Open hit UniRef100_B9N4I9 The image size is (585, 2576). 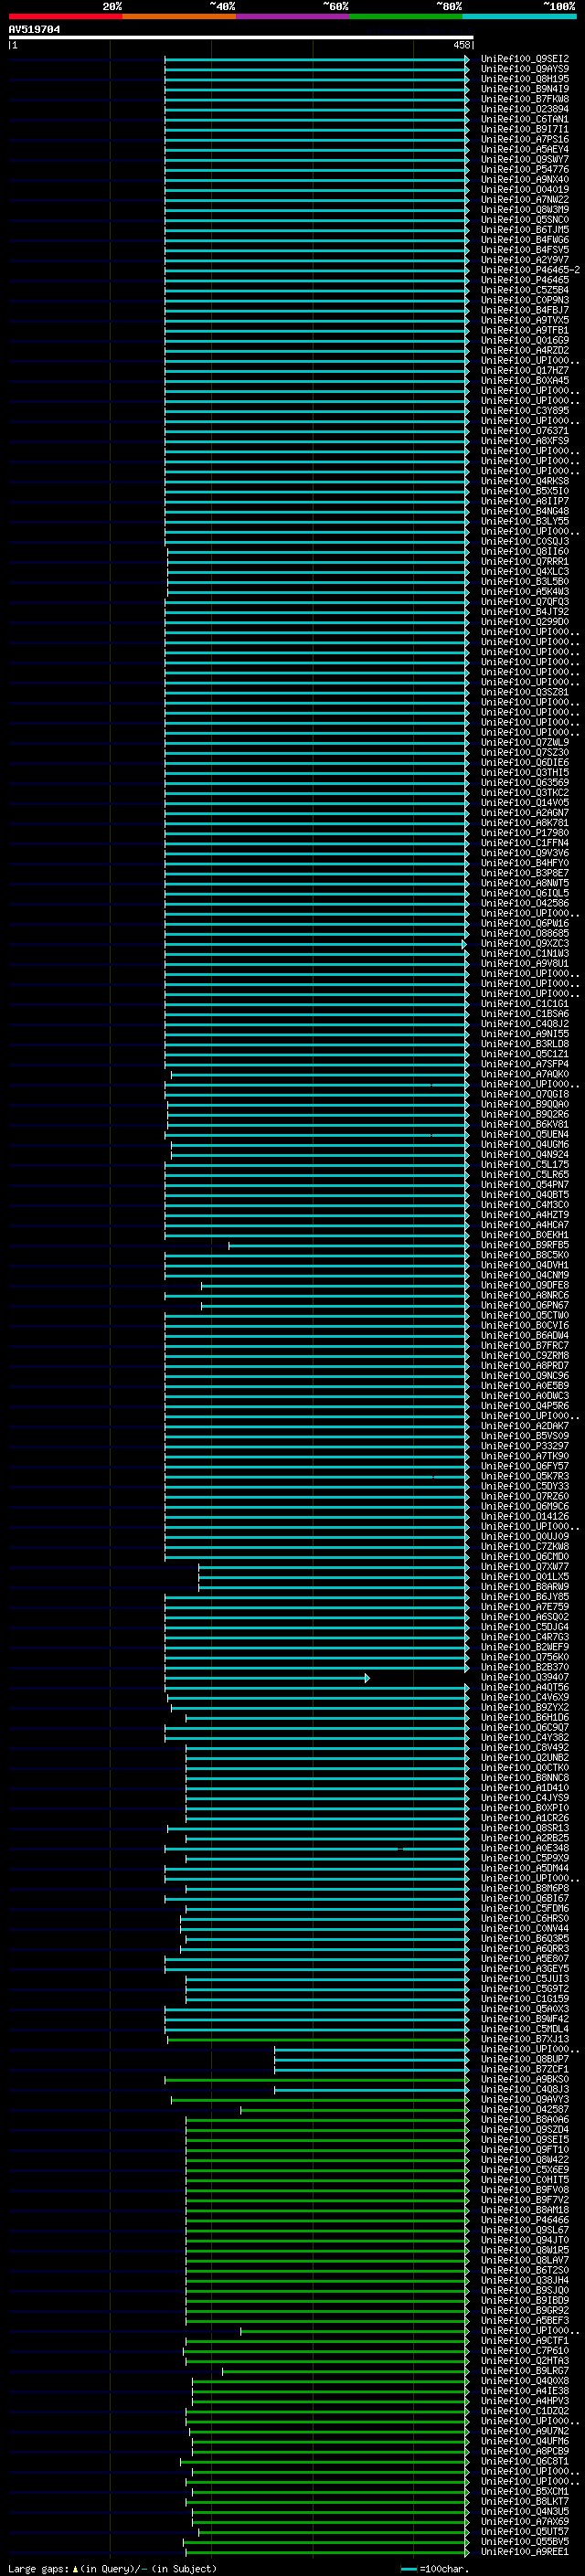pos(525,89)
